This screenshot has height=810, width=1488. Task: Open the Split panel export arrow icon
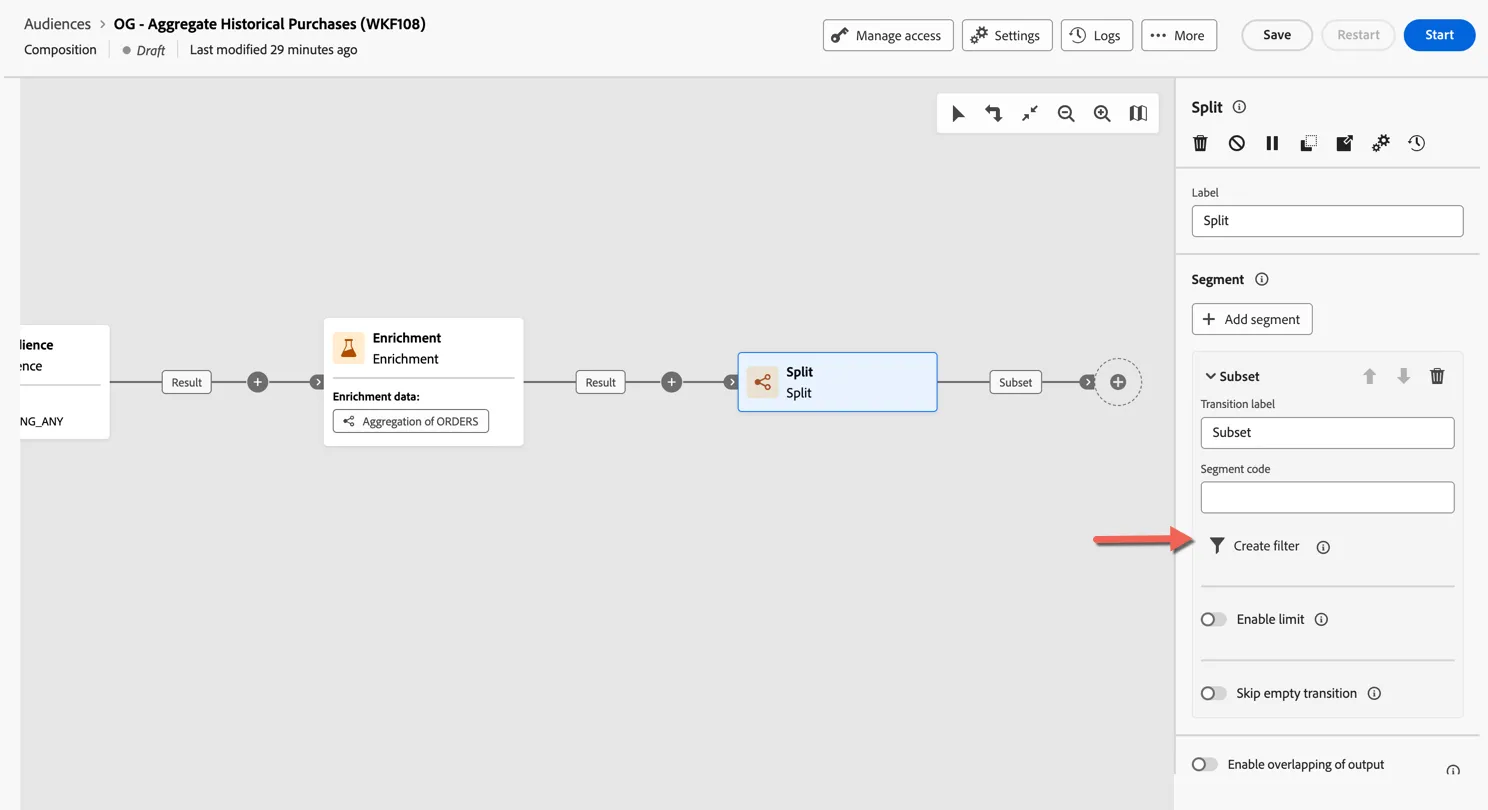(1344, 143)
